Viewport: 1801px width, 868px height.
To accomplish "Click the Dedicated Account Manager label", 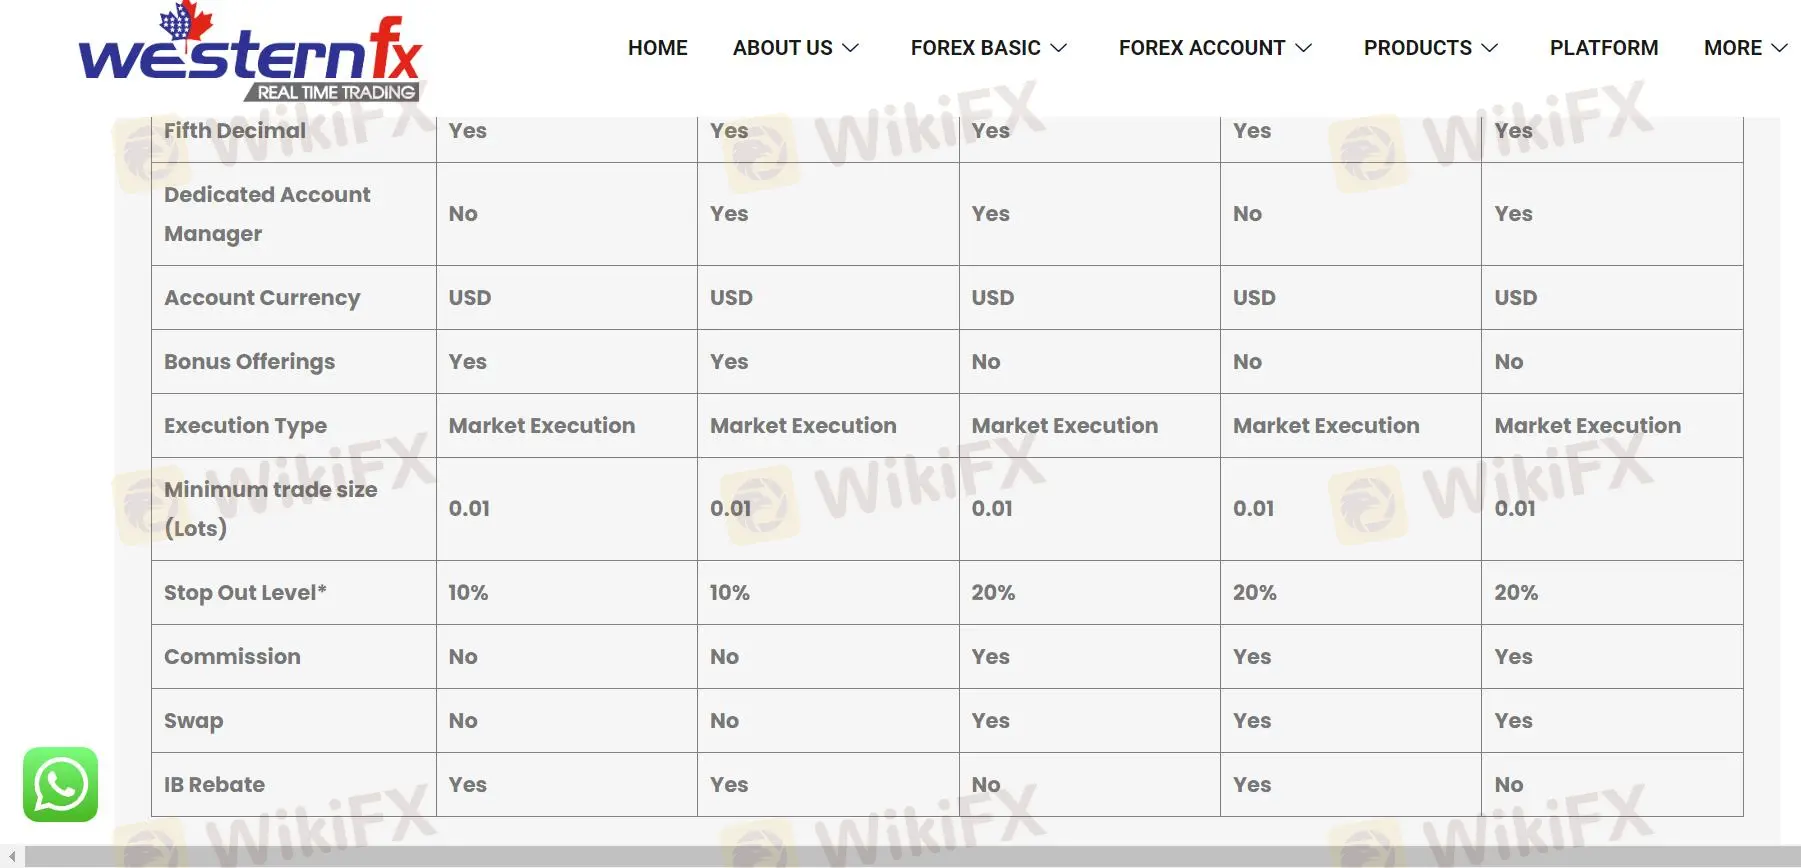I will (x=267, y=214).
